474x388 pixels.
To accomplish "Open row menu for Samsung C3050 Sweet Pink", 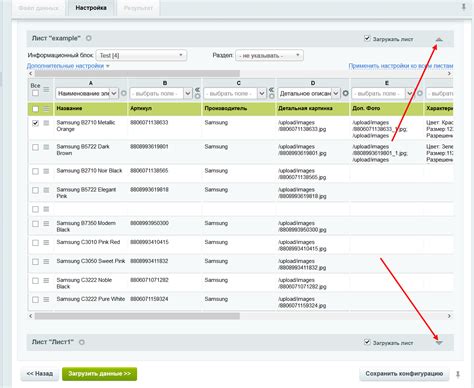I will coord(46,262).
